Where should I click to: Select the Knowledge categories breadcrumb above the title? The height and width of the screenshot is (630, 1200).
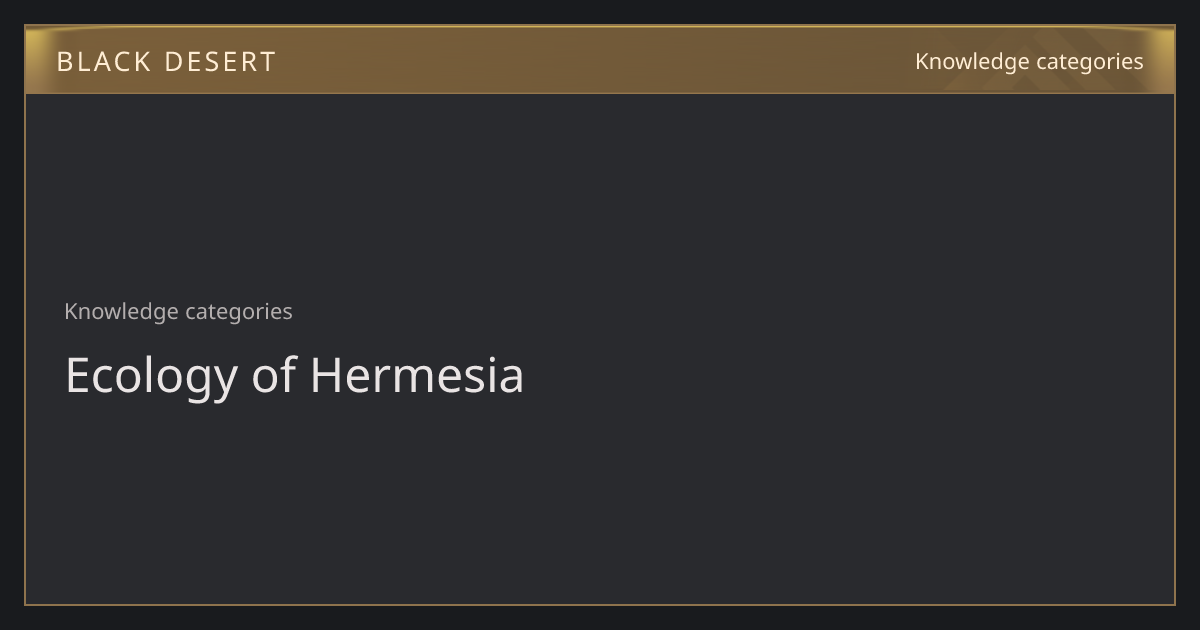pyautogui.click(x=178, y=311)
